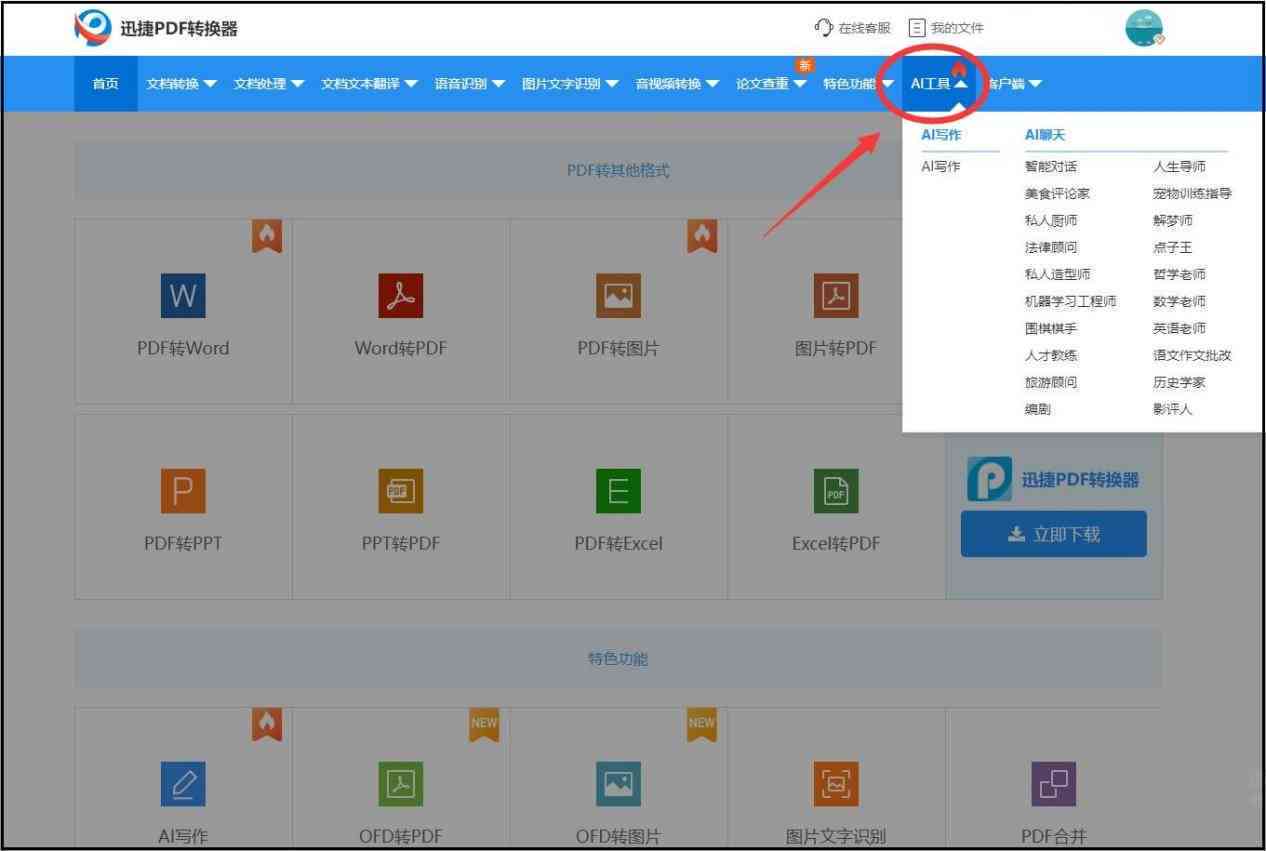
Task: Click the 图片转PDF icon
Action: pyautogui.click(x=835, y=295)
